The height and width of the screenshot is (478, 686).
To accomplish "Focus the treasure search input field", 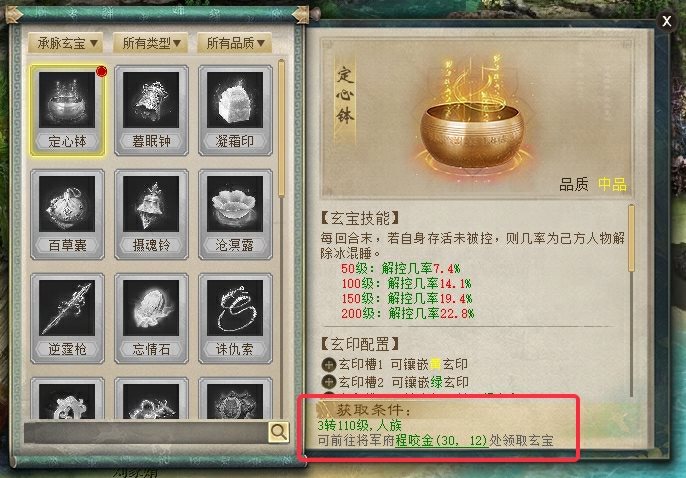I will click(146, 433).
